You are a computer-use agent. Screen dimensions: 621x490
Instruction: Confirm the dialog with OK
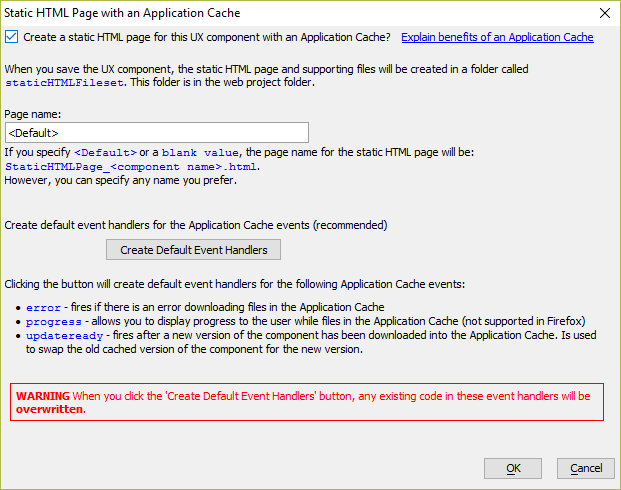pyautogui.click(x=513, y=469)
